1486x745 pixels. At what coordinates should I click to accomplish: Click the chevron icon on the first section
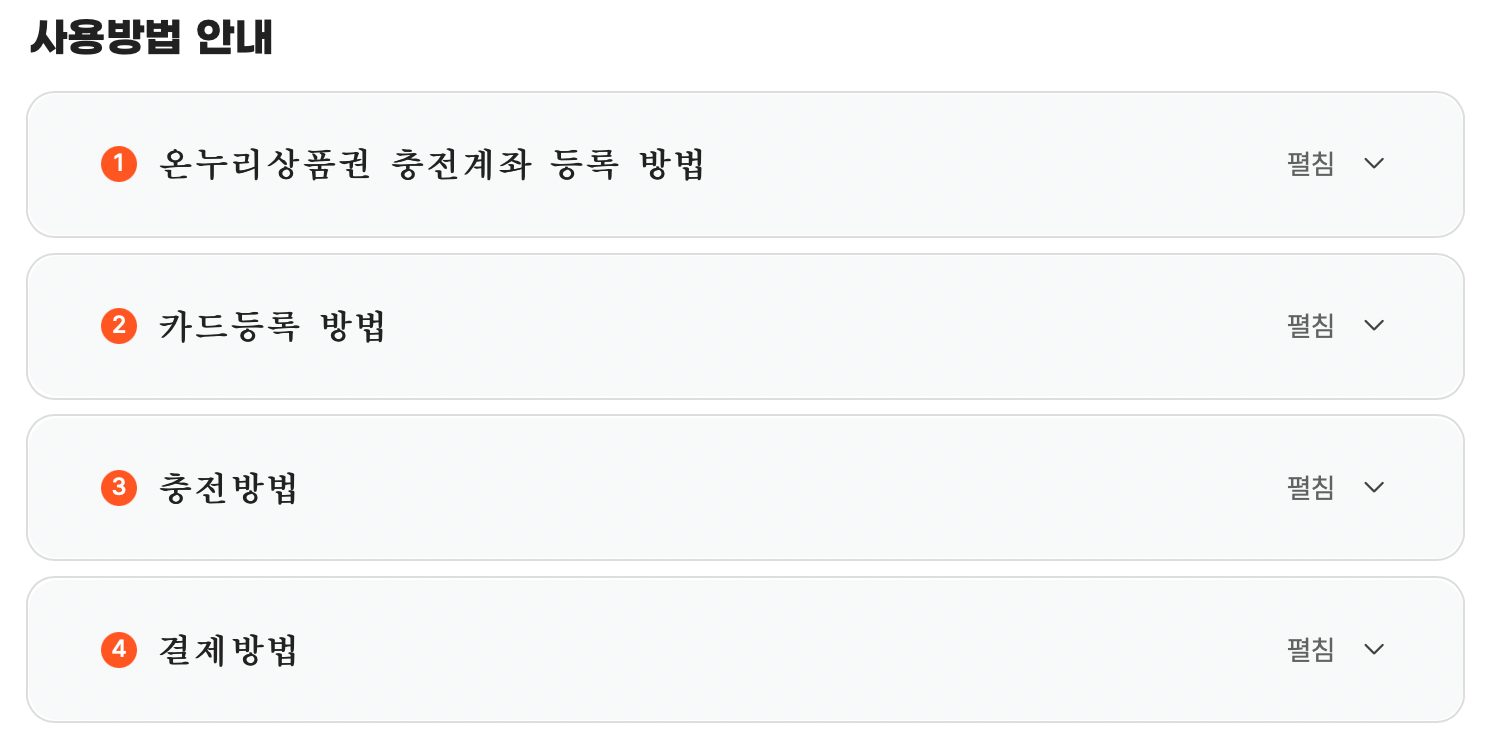pos(1374,163)
